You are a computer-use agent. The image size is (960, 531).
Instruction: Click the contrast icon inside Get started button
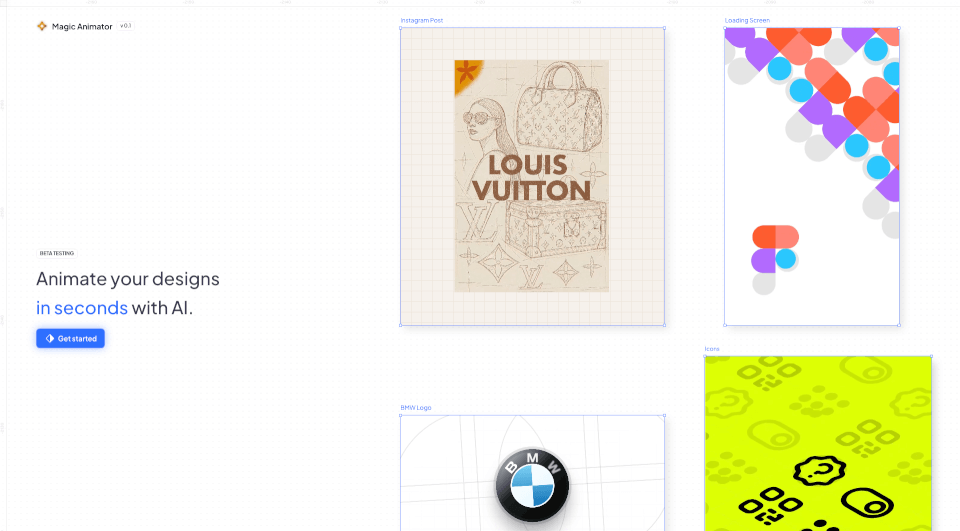(50, 339)
